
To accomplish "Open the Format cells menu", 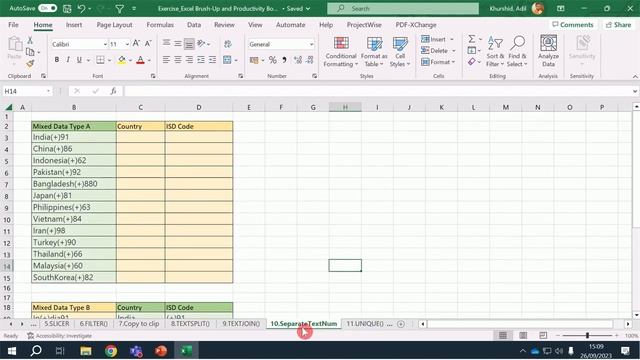I will 438,62.
